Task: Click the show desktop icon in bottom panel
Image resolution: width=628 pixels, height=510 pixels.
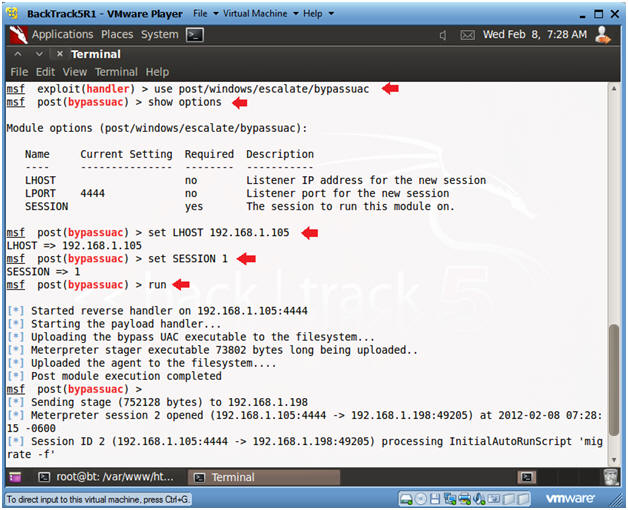Action: (x=15, y=477)
